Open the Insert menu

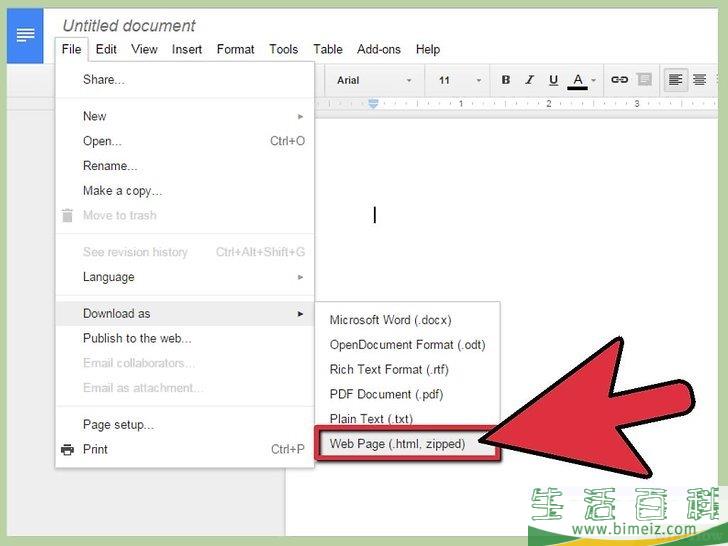(x=187, y=49)
